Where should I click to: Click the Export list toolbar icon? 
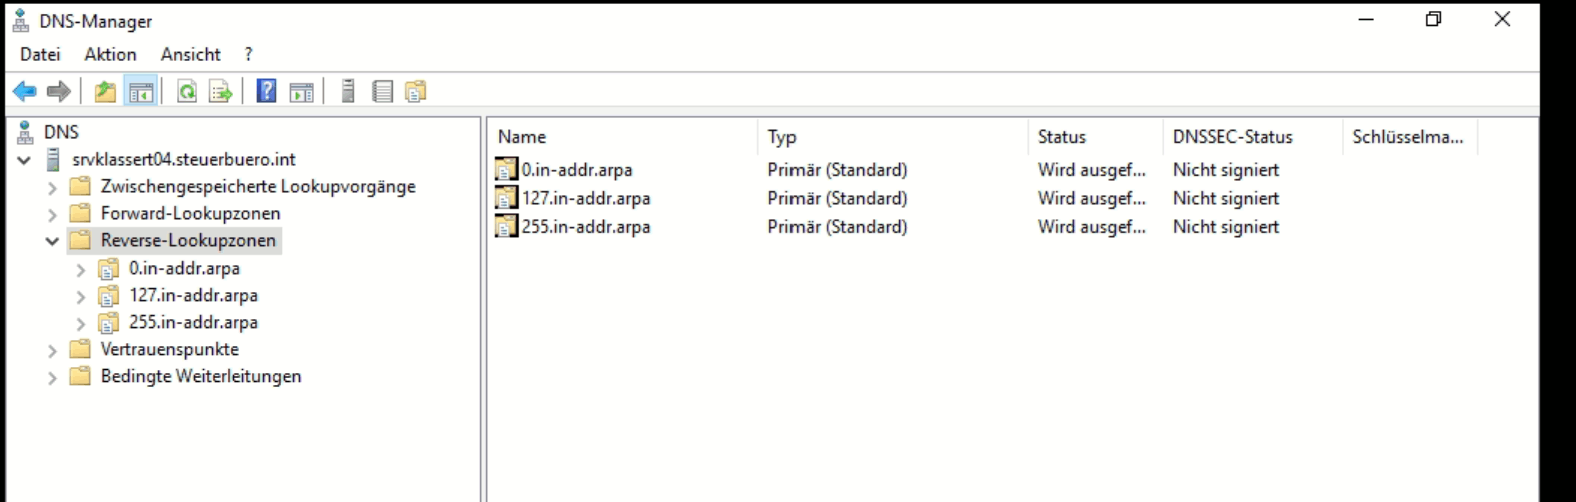220,92
